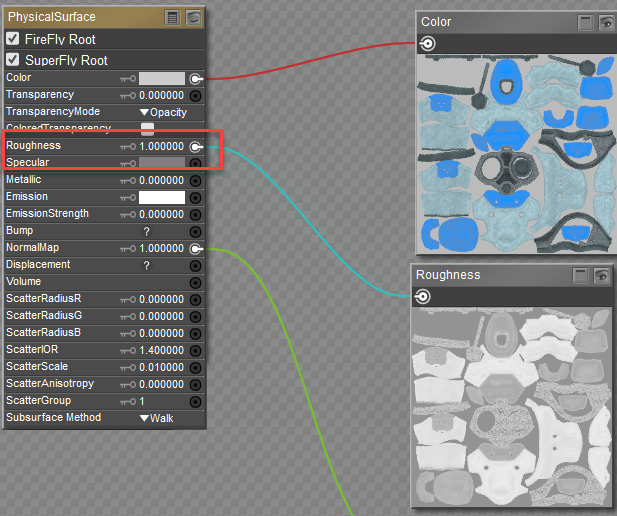The width and height of the screenshot is (617, 516).
Task: Click the animation key icon beside Transparency
Action: coord(127,95)
